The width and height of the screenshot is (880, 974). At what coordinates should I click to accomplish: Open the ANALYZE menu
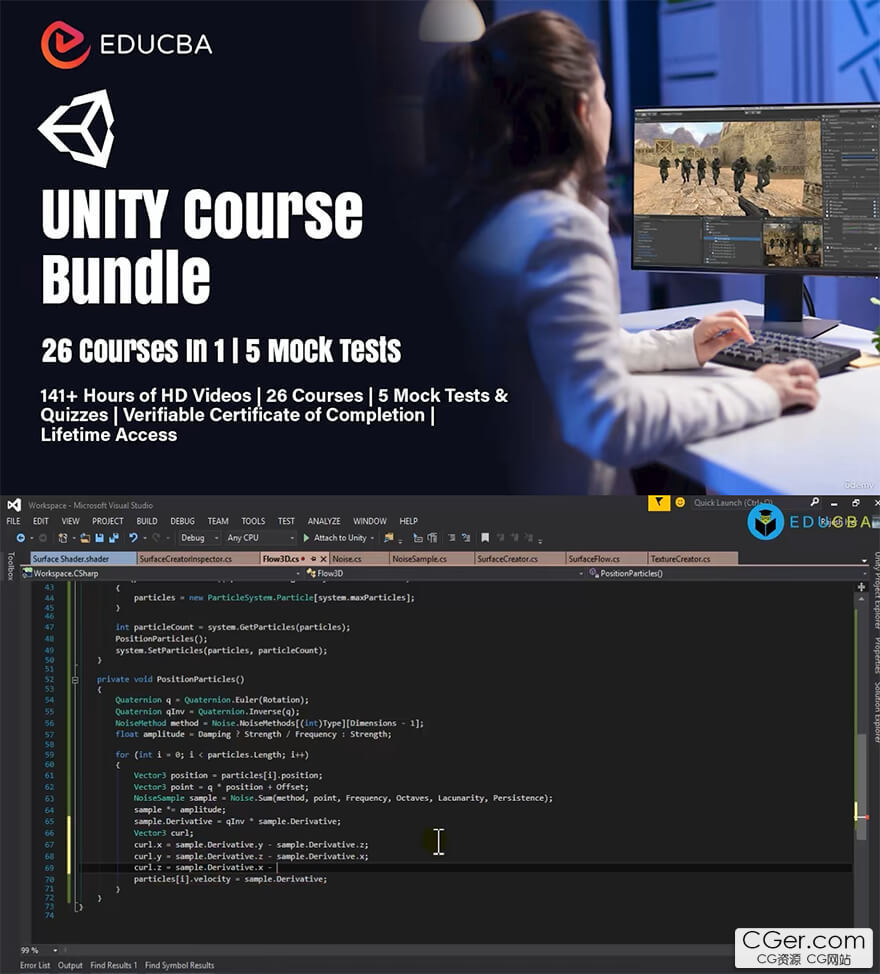click(x=324, y=521)
